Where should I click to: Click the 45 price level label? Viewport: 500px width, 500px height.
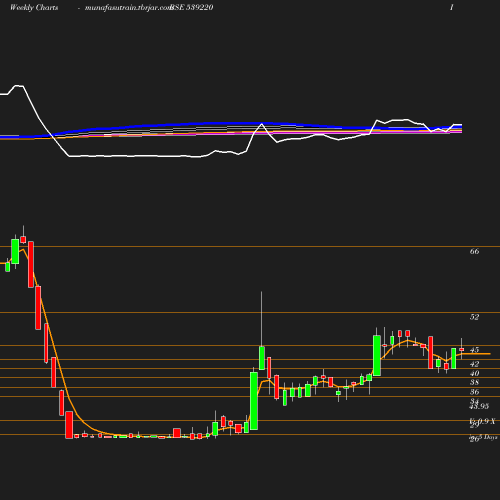(x=474, y=350)
